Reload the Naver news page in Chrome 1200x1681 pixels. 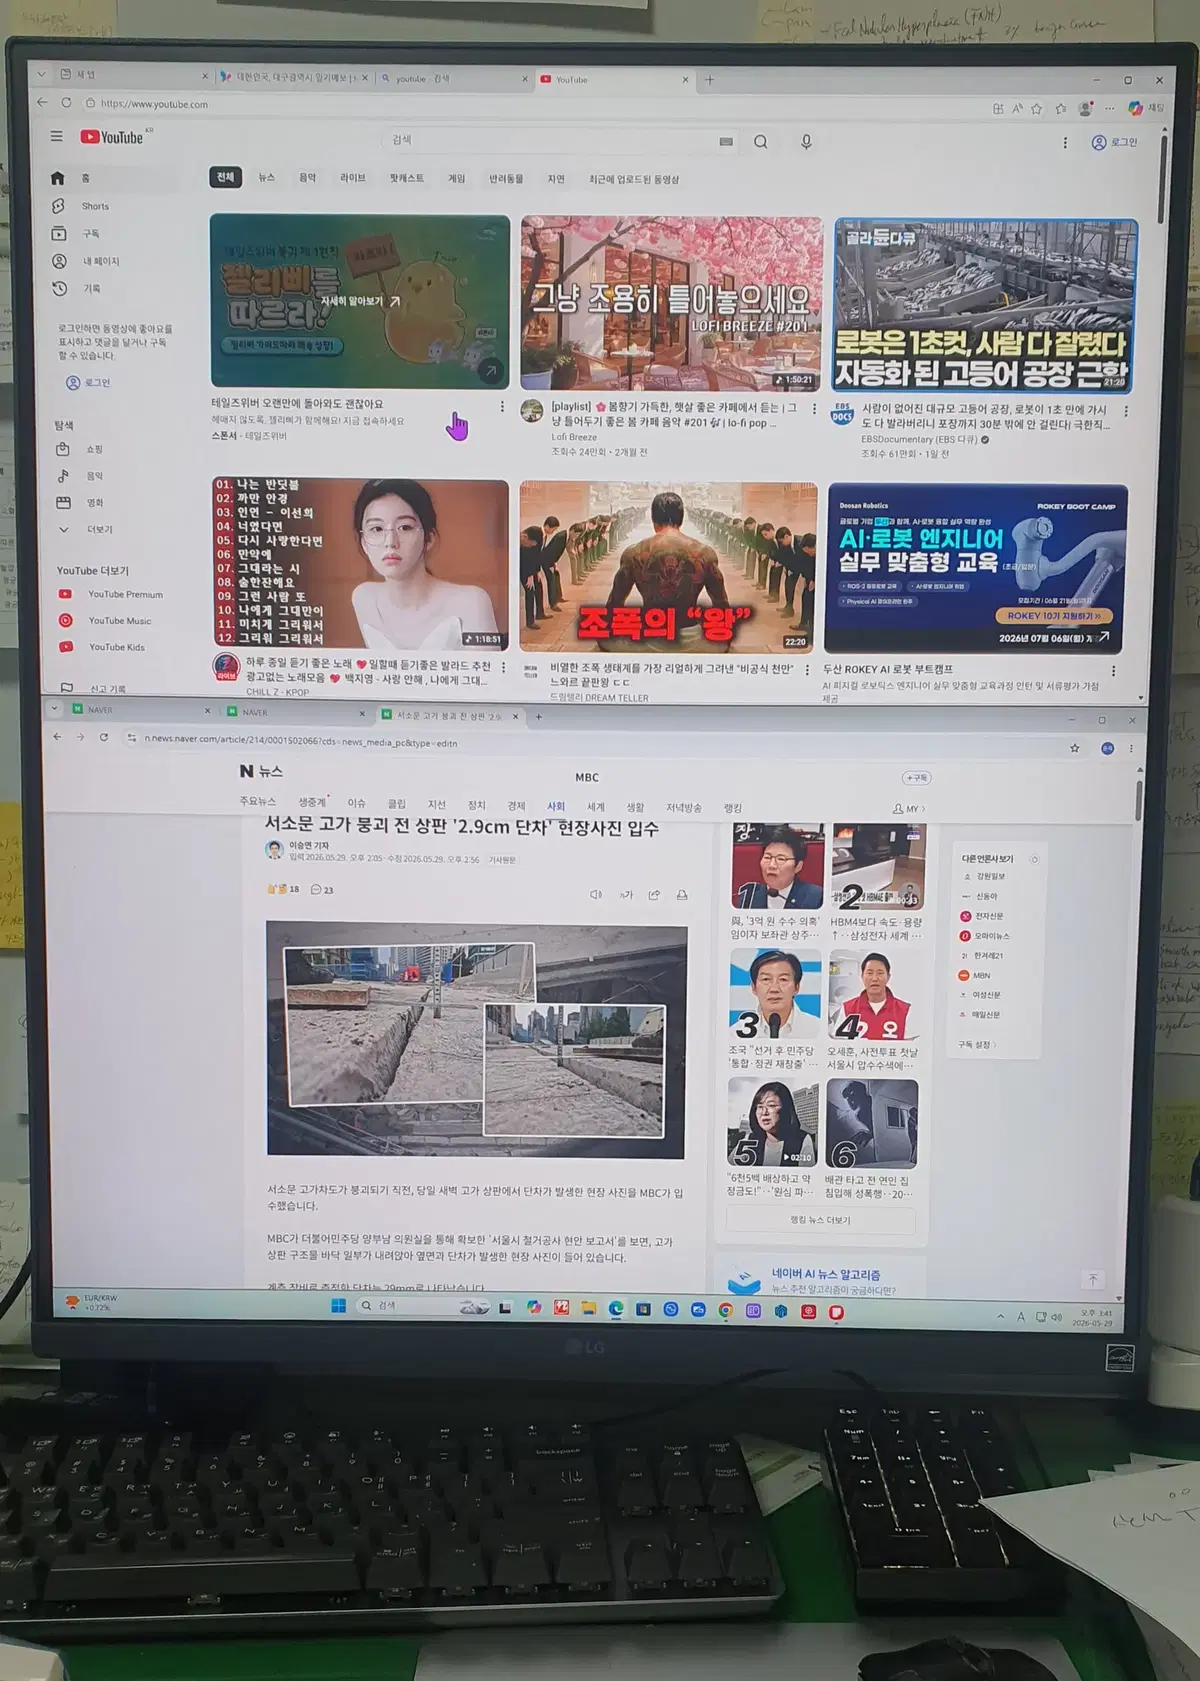click(x=103, y=737)
